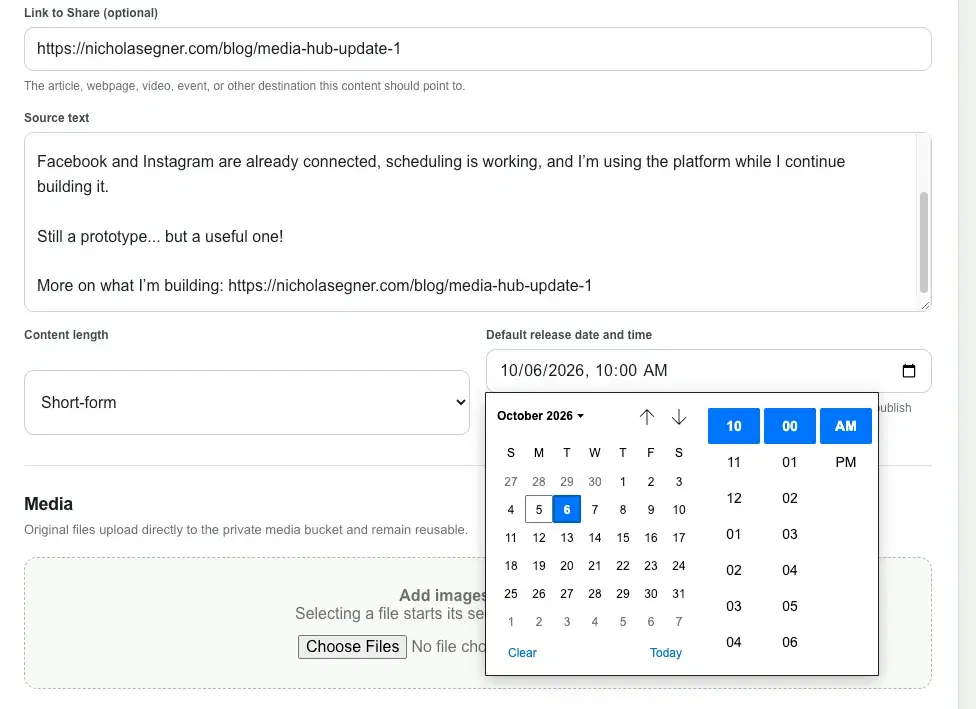Switch time to PM

coord(846,462)
